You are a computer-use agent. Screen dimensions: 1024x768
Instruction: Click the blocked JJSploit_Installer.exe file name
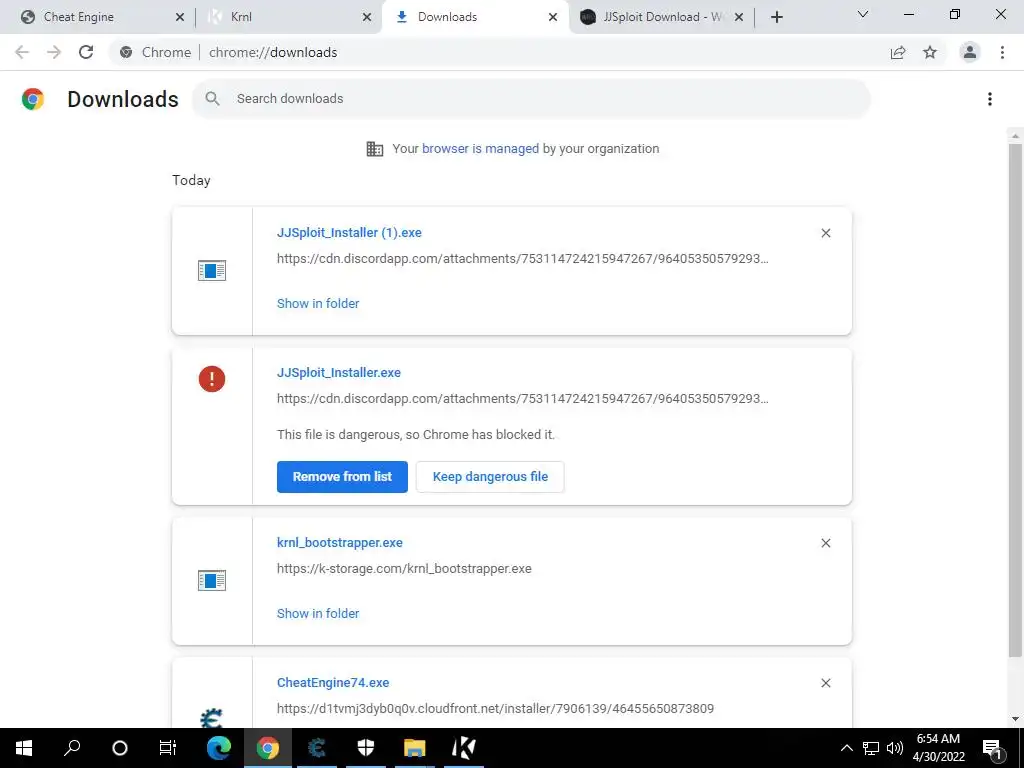[x=339, y=373]
